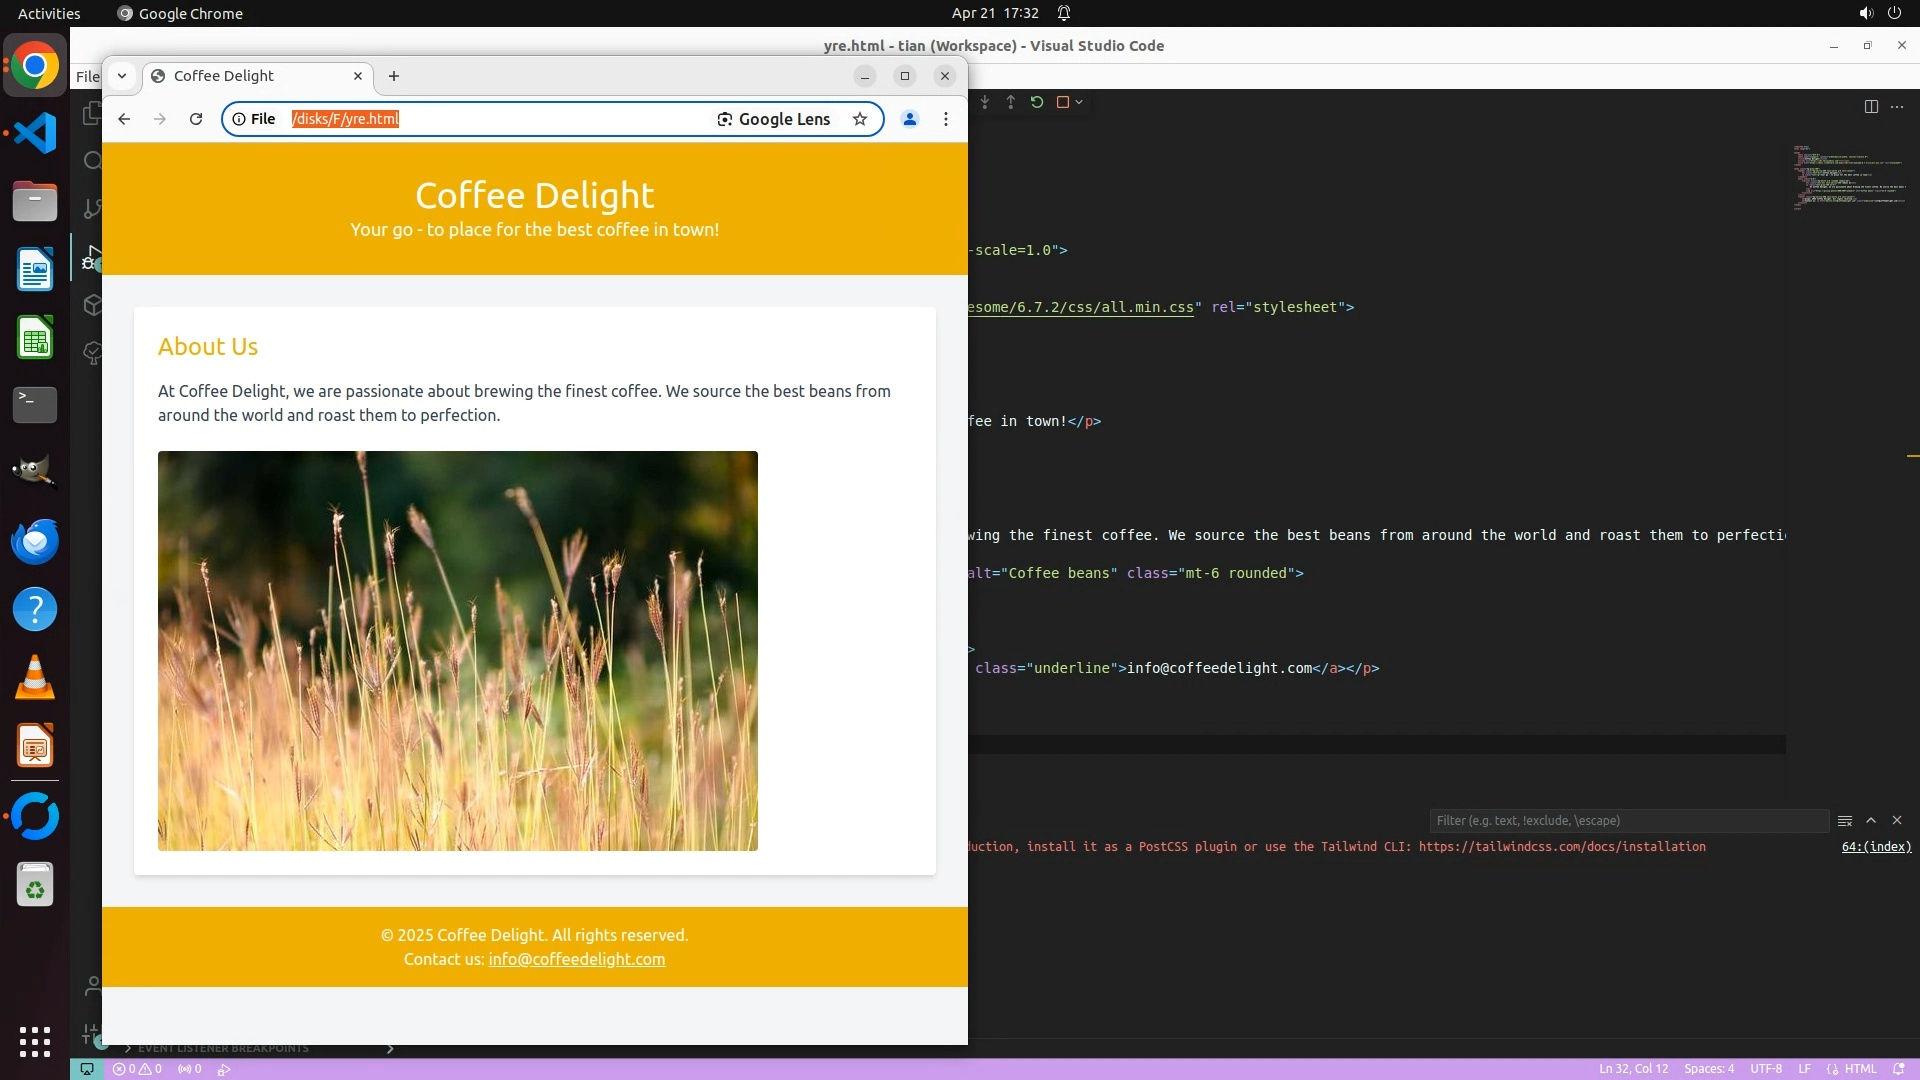This screenshot has height=1080, width=1920.
Task: Click the split editor right icon
Action: click(x=1871, y=107)
